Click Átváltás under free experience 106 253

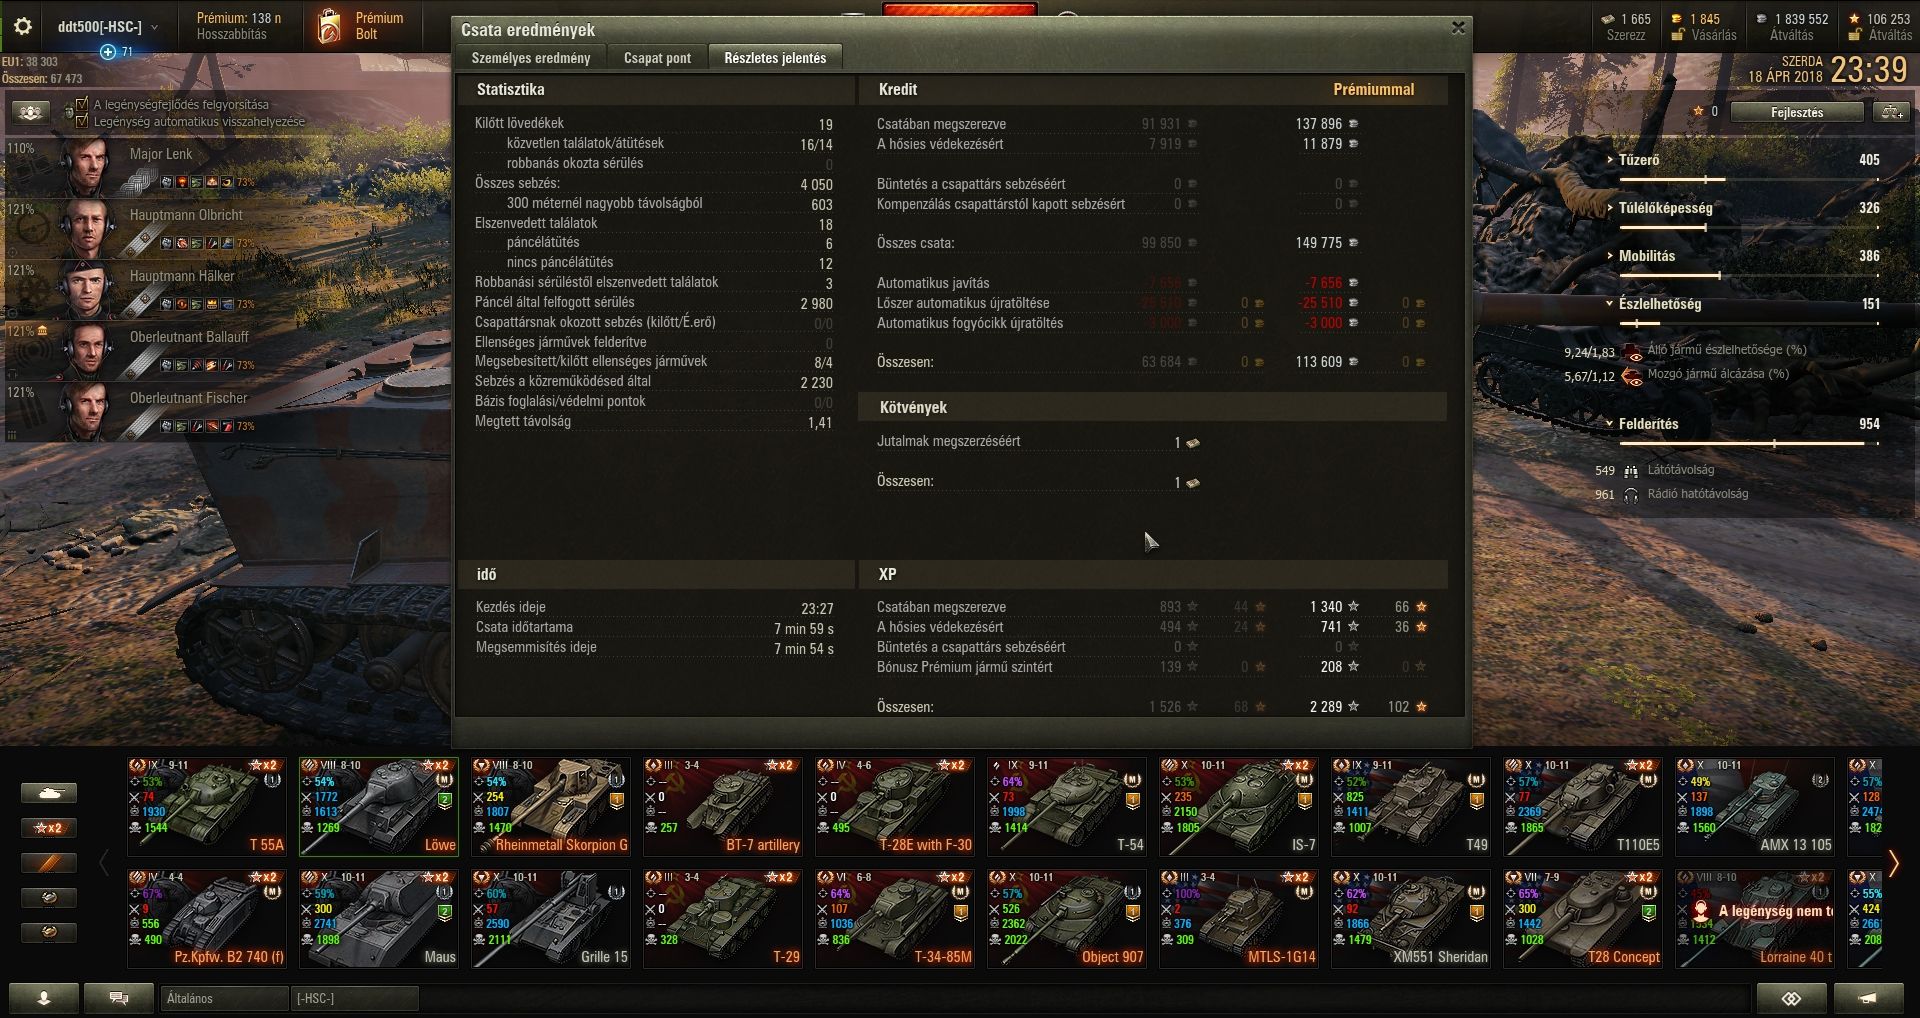(x=1890, y=35)
